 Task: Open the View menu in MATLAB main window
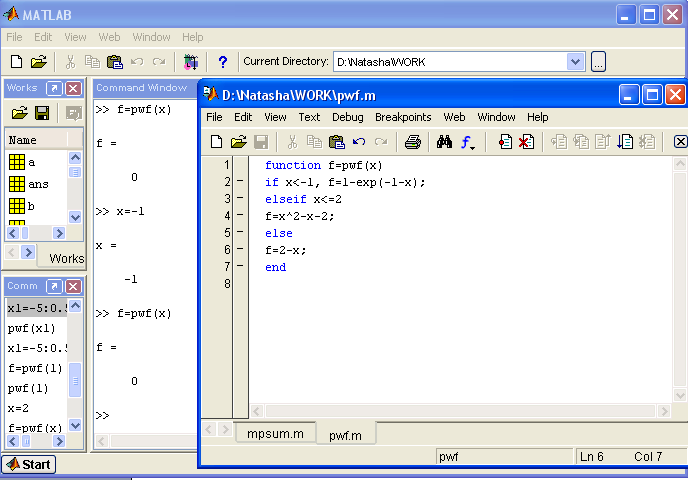point(75,37)
